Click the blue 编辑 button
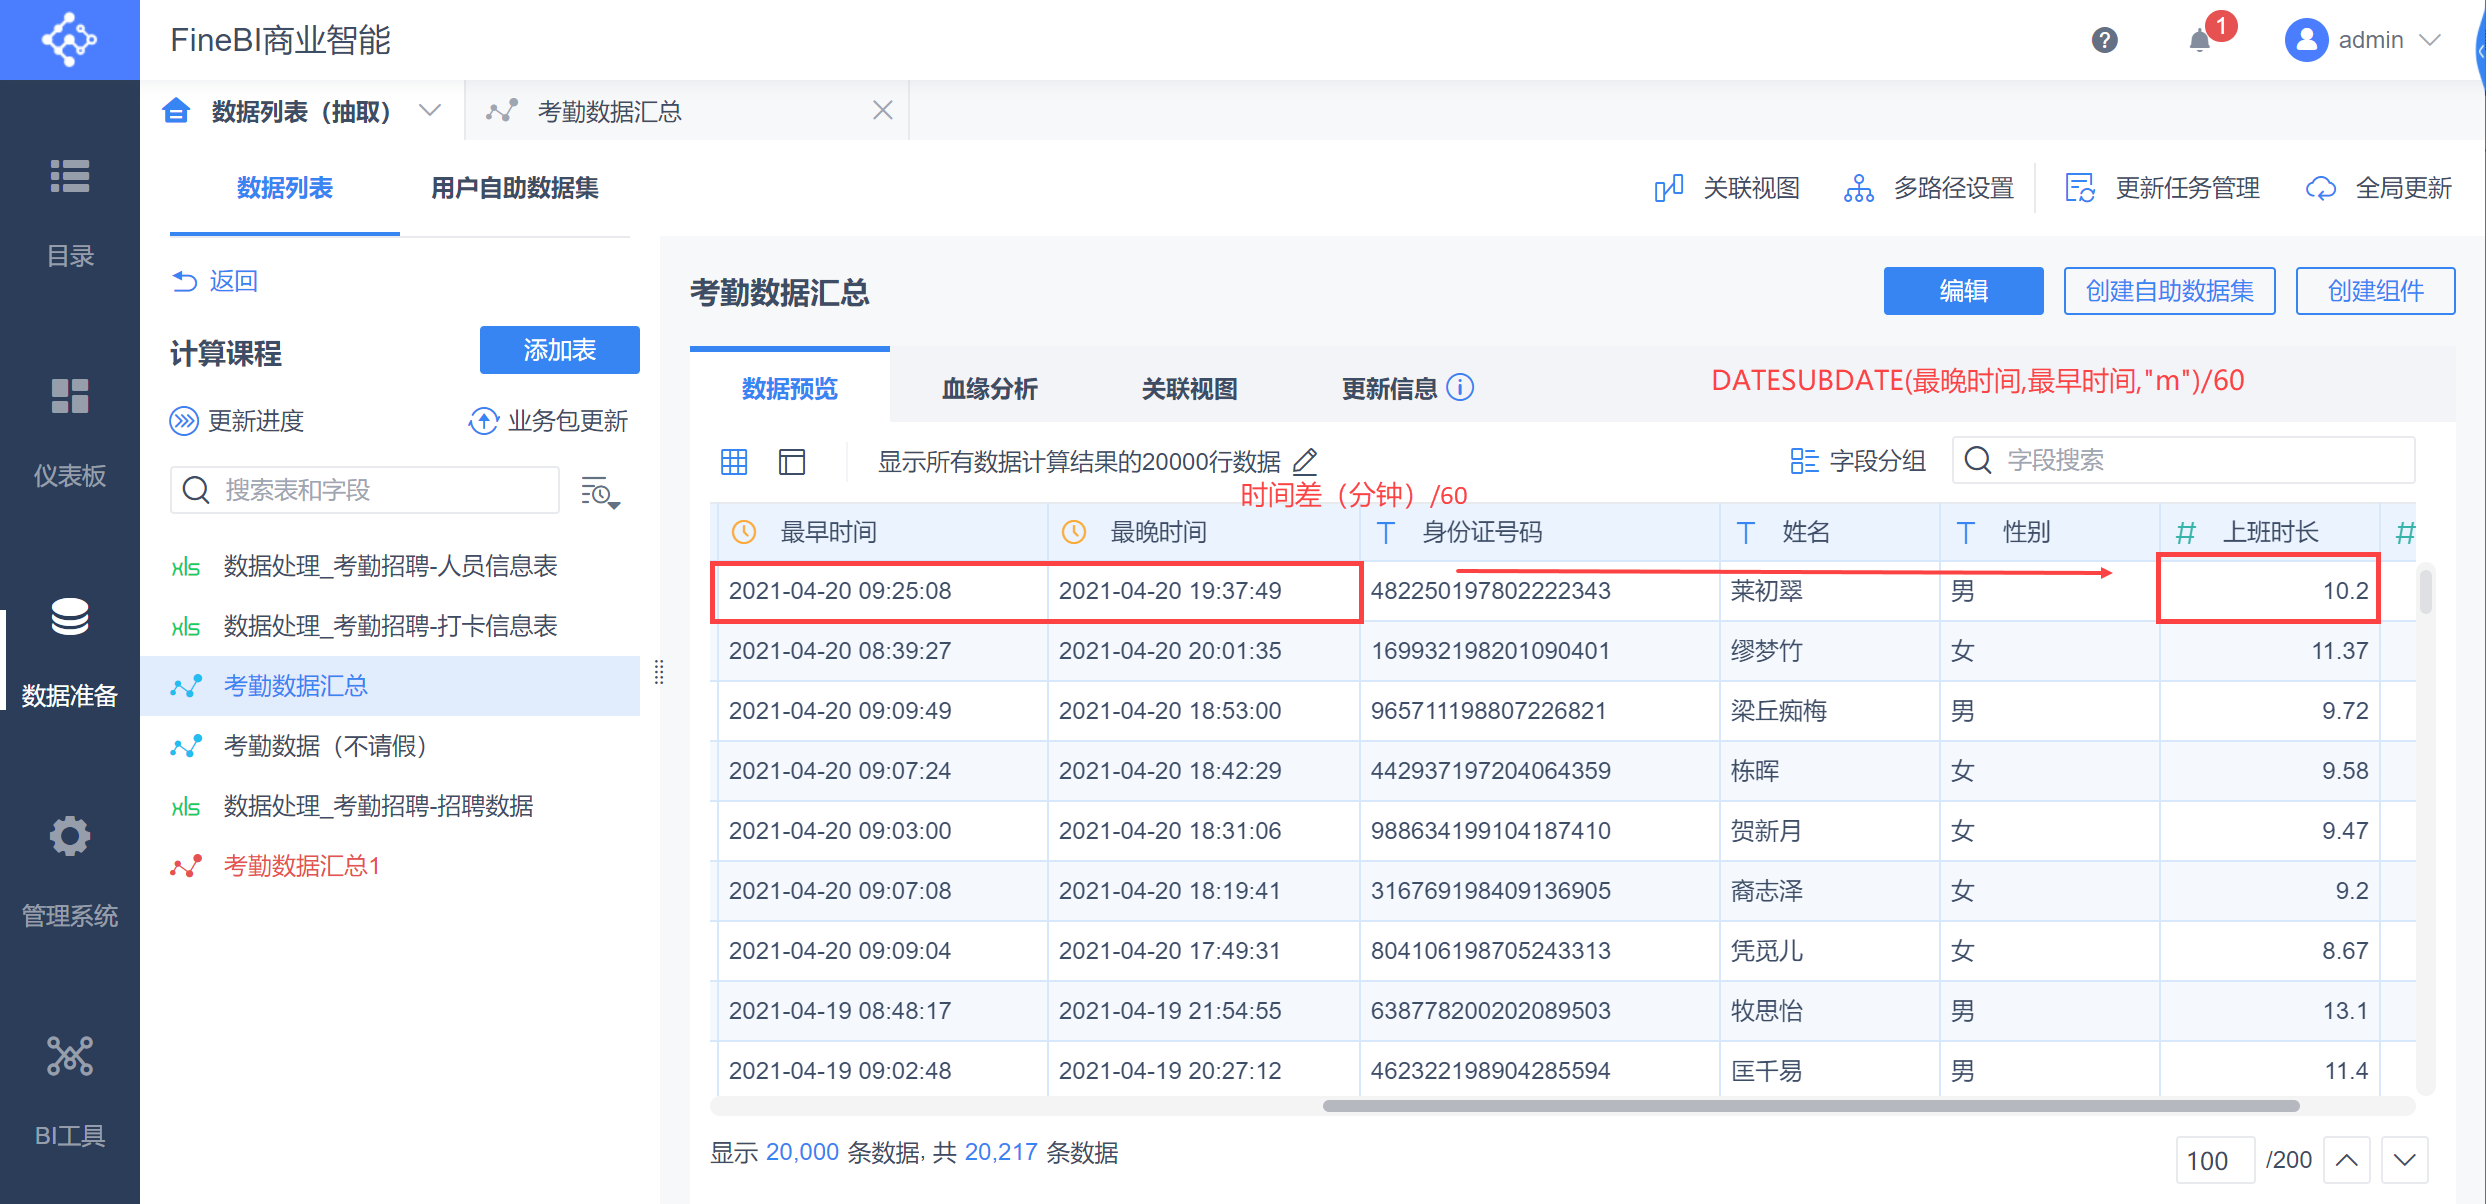The image size is (2486, 1204). click(x=1962, y=291)
